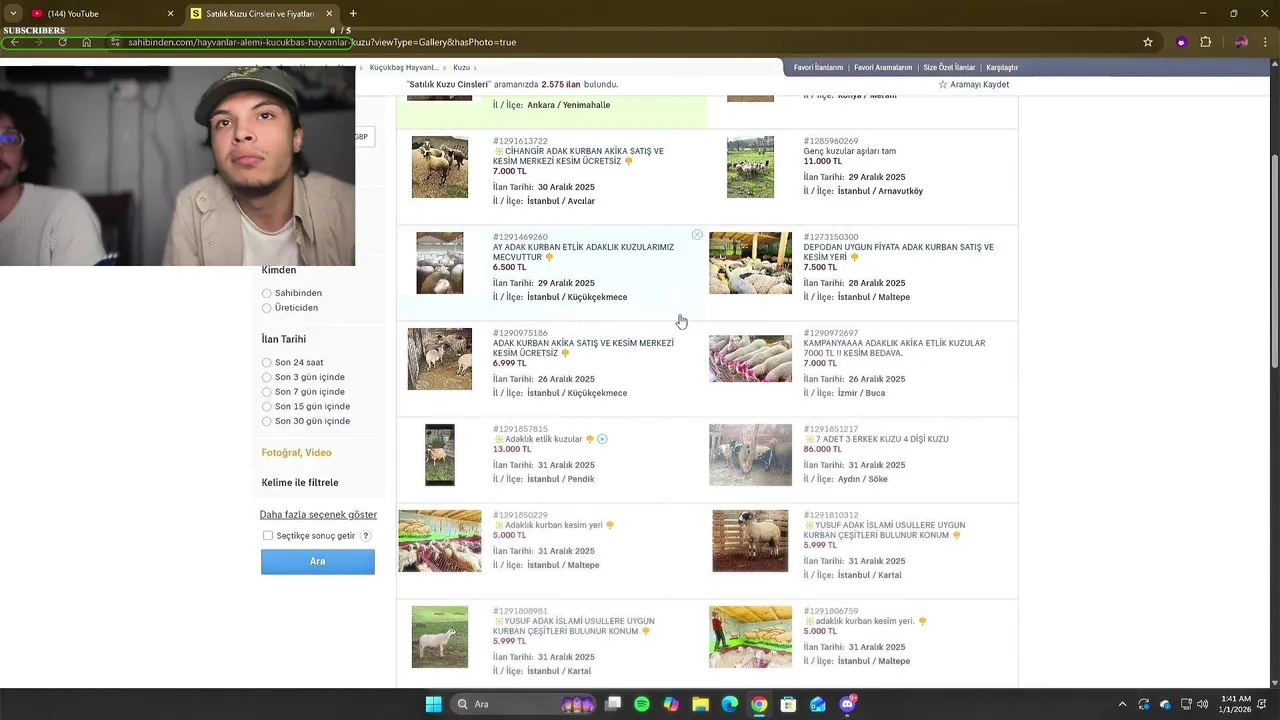Open DEPODAN UYGUN FİYATA ADAK listing
The image size is (1280, 720).
898,252
